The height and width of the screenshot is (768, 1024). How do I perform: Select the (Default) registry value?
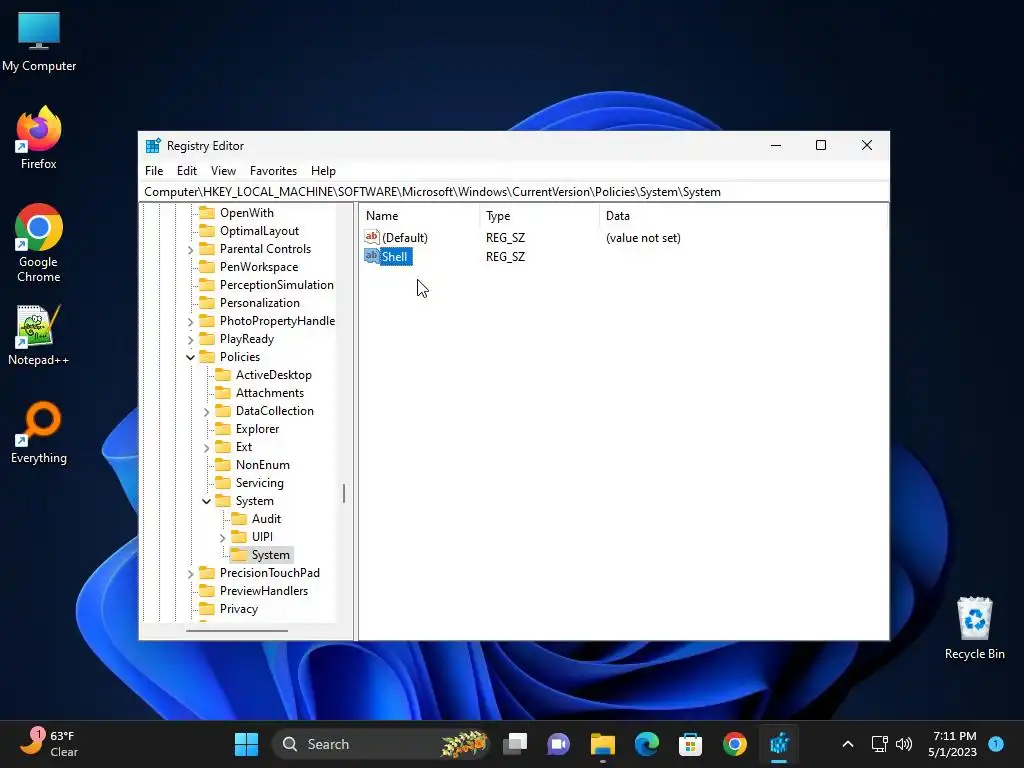tap(405, 238)
